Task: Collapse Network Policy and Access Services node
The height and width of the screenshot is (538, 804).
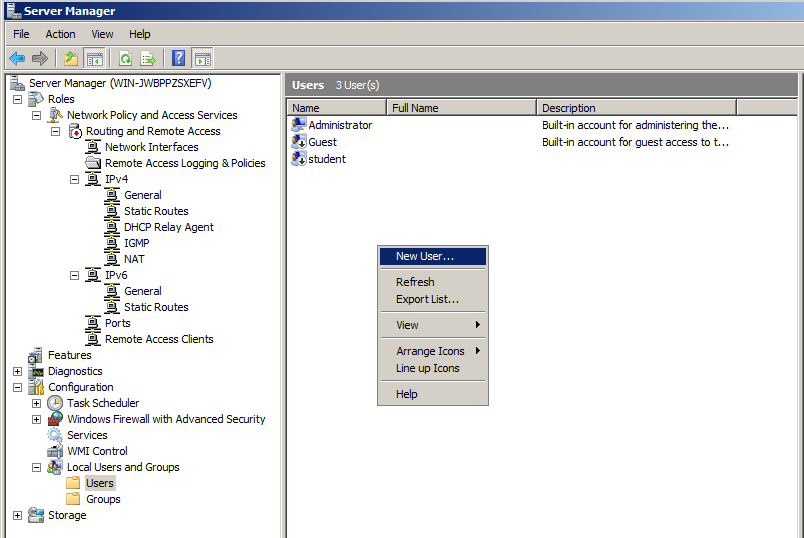Action: [36, 115]
